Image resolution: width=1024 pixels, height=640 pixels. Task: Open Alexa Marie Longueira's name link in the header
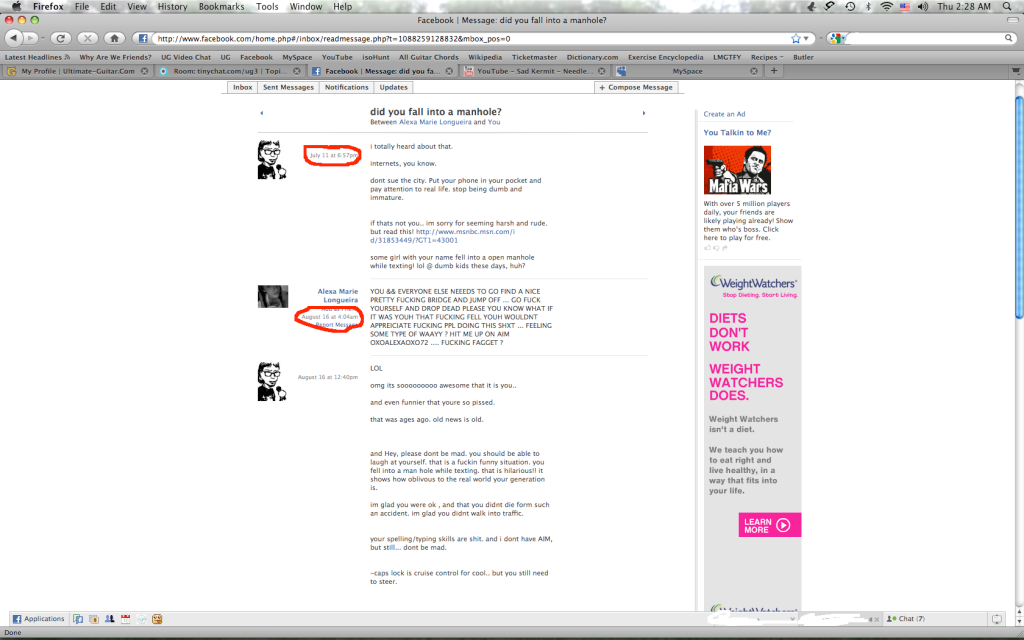(435, 122)
